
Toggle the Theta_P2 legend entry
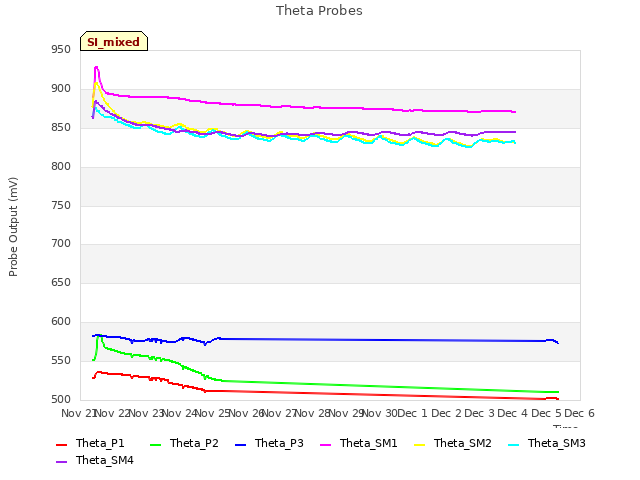[x=184, y=443]
